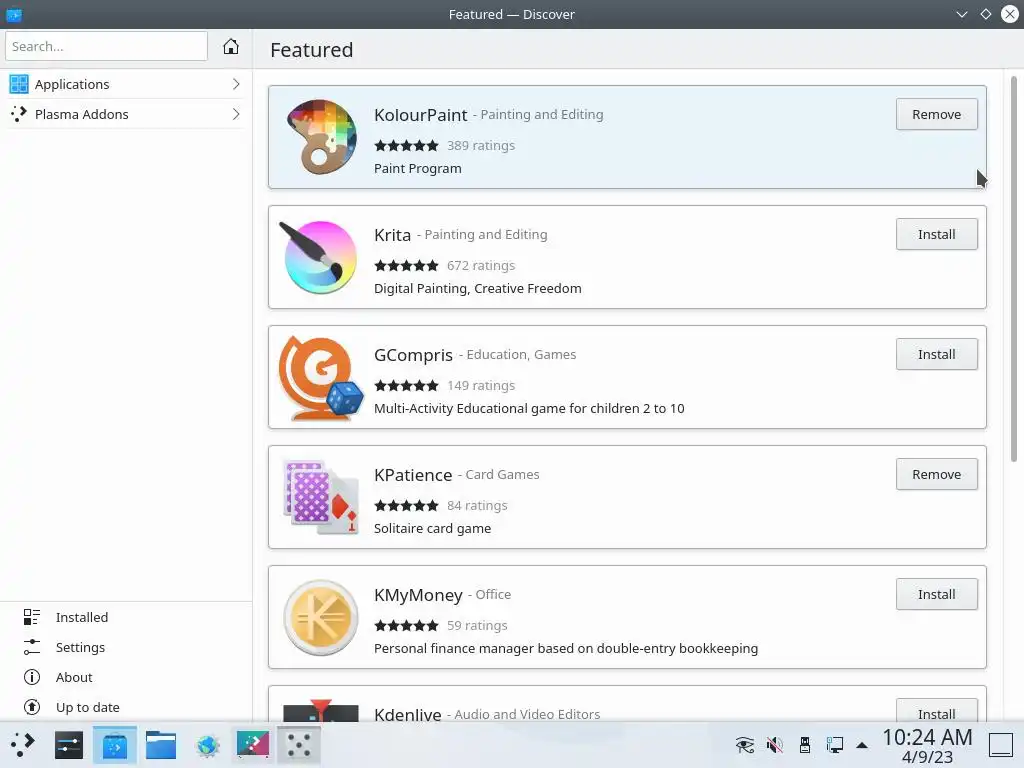Image resolution: width=1024 pixels, height=768 pixels.
Task: Click the 'Digital Painting, Creative Freedom' description
Action: (x=477, y=289)
